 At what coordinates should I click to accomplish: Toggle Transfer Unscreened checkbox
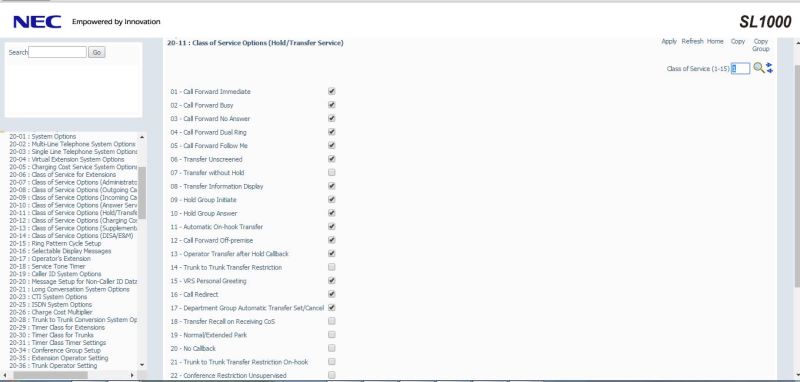(332, 159)
